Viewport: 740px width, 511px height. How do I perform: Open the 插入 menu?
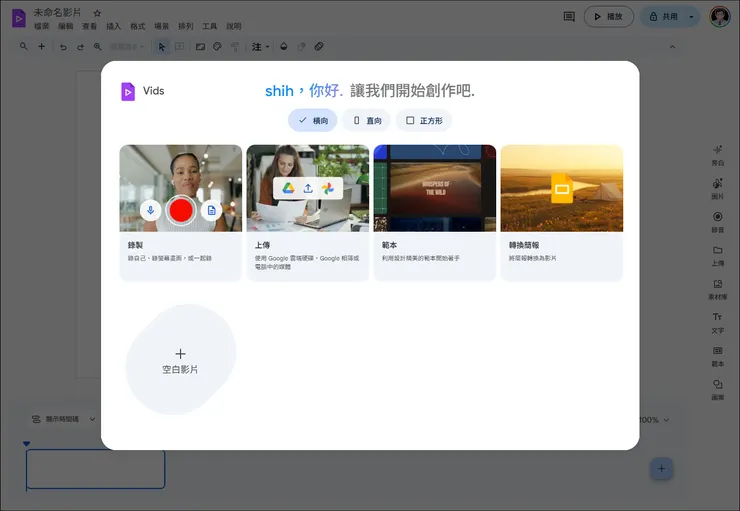click(113, 26)
